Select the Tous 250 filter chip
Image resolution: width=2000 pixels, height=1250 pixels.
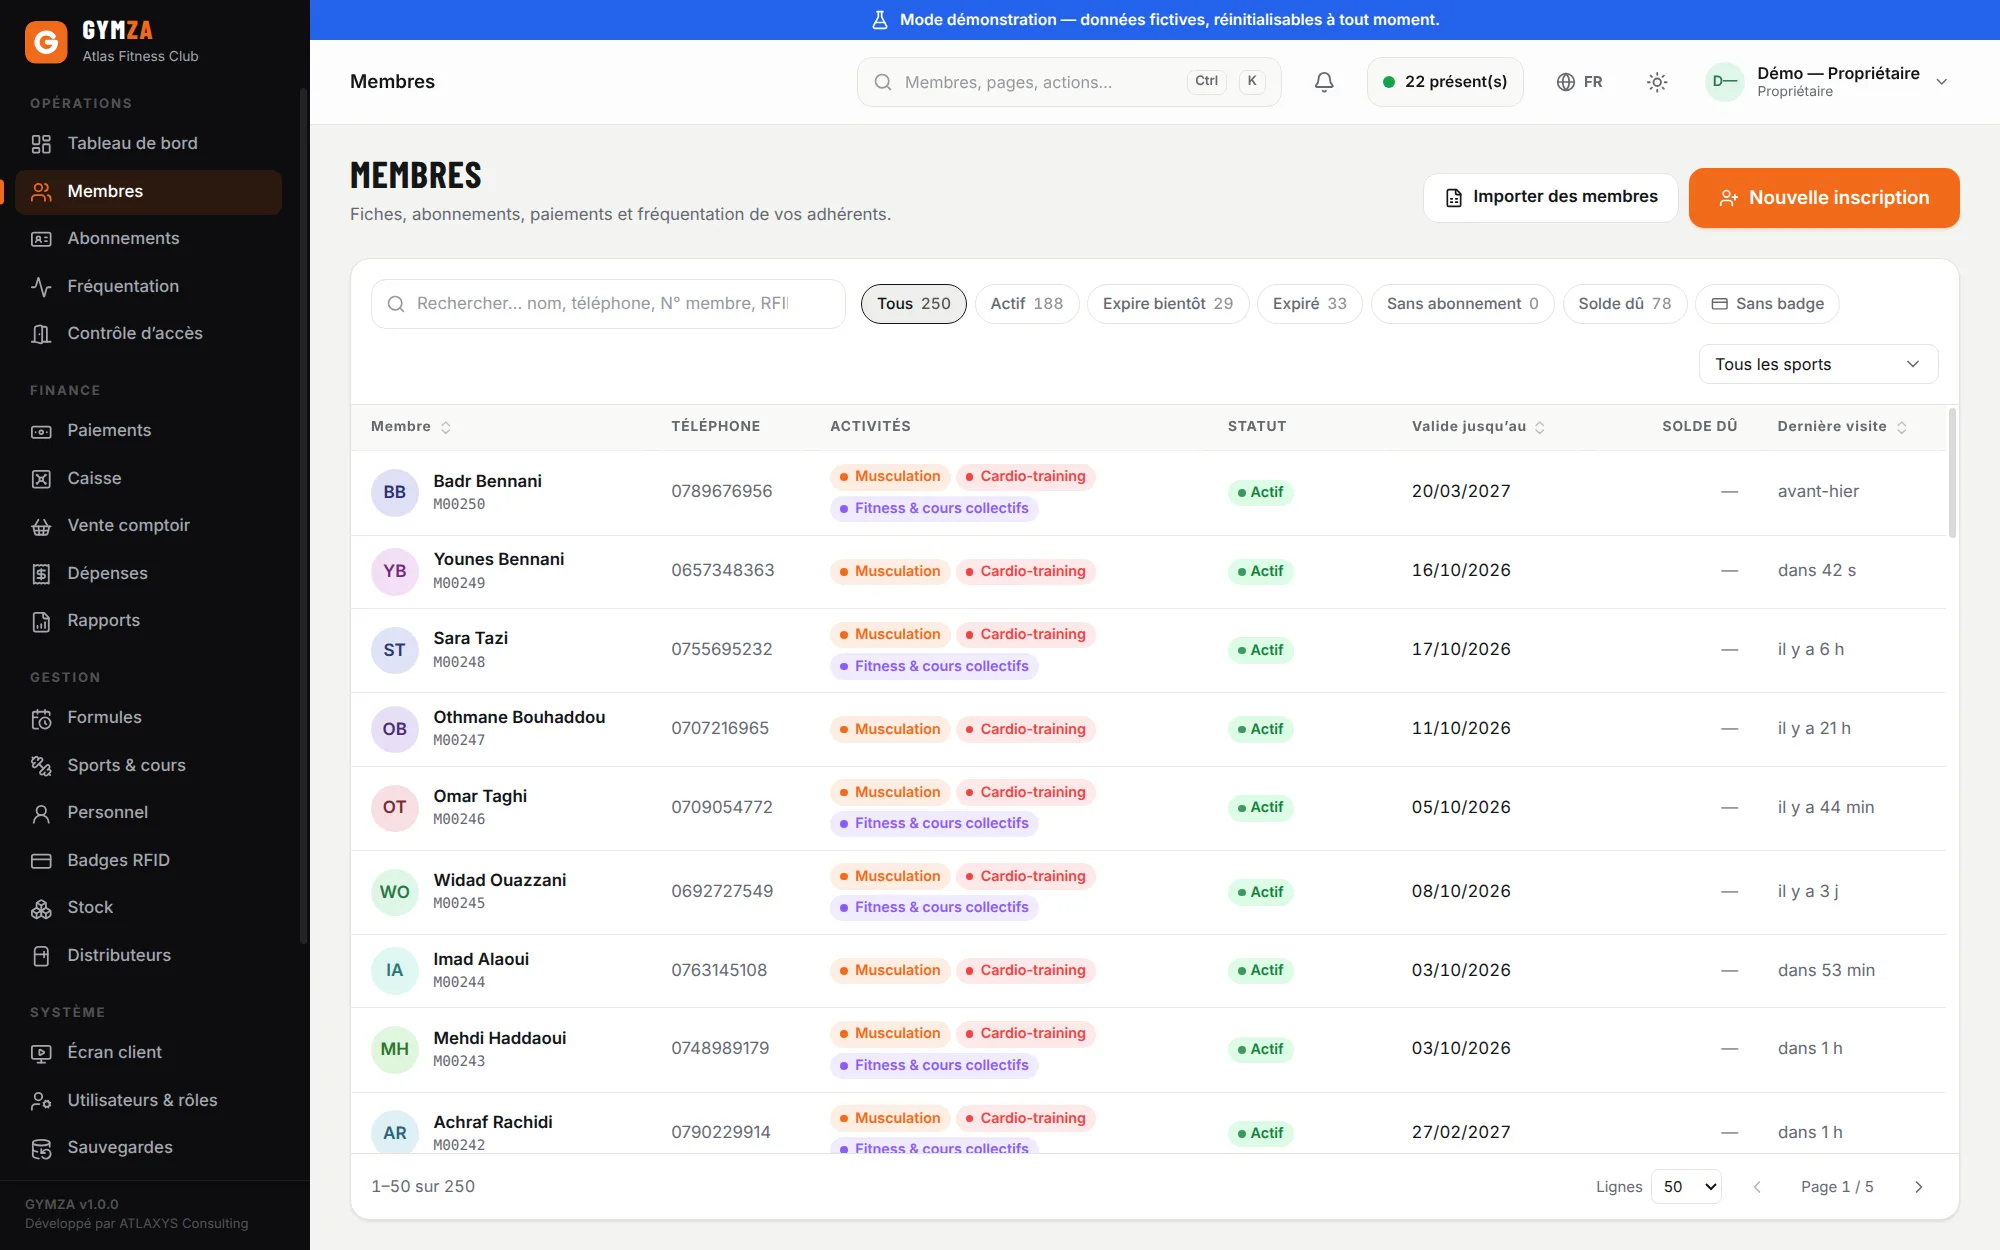click(913, 304)
